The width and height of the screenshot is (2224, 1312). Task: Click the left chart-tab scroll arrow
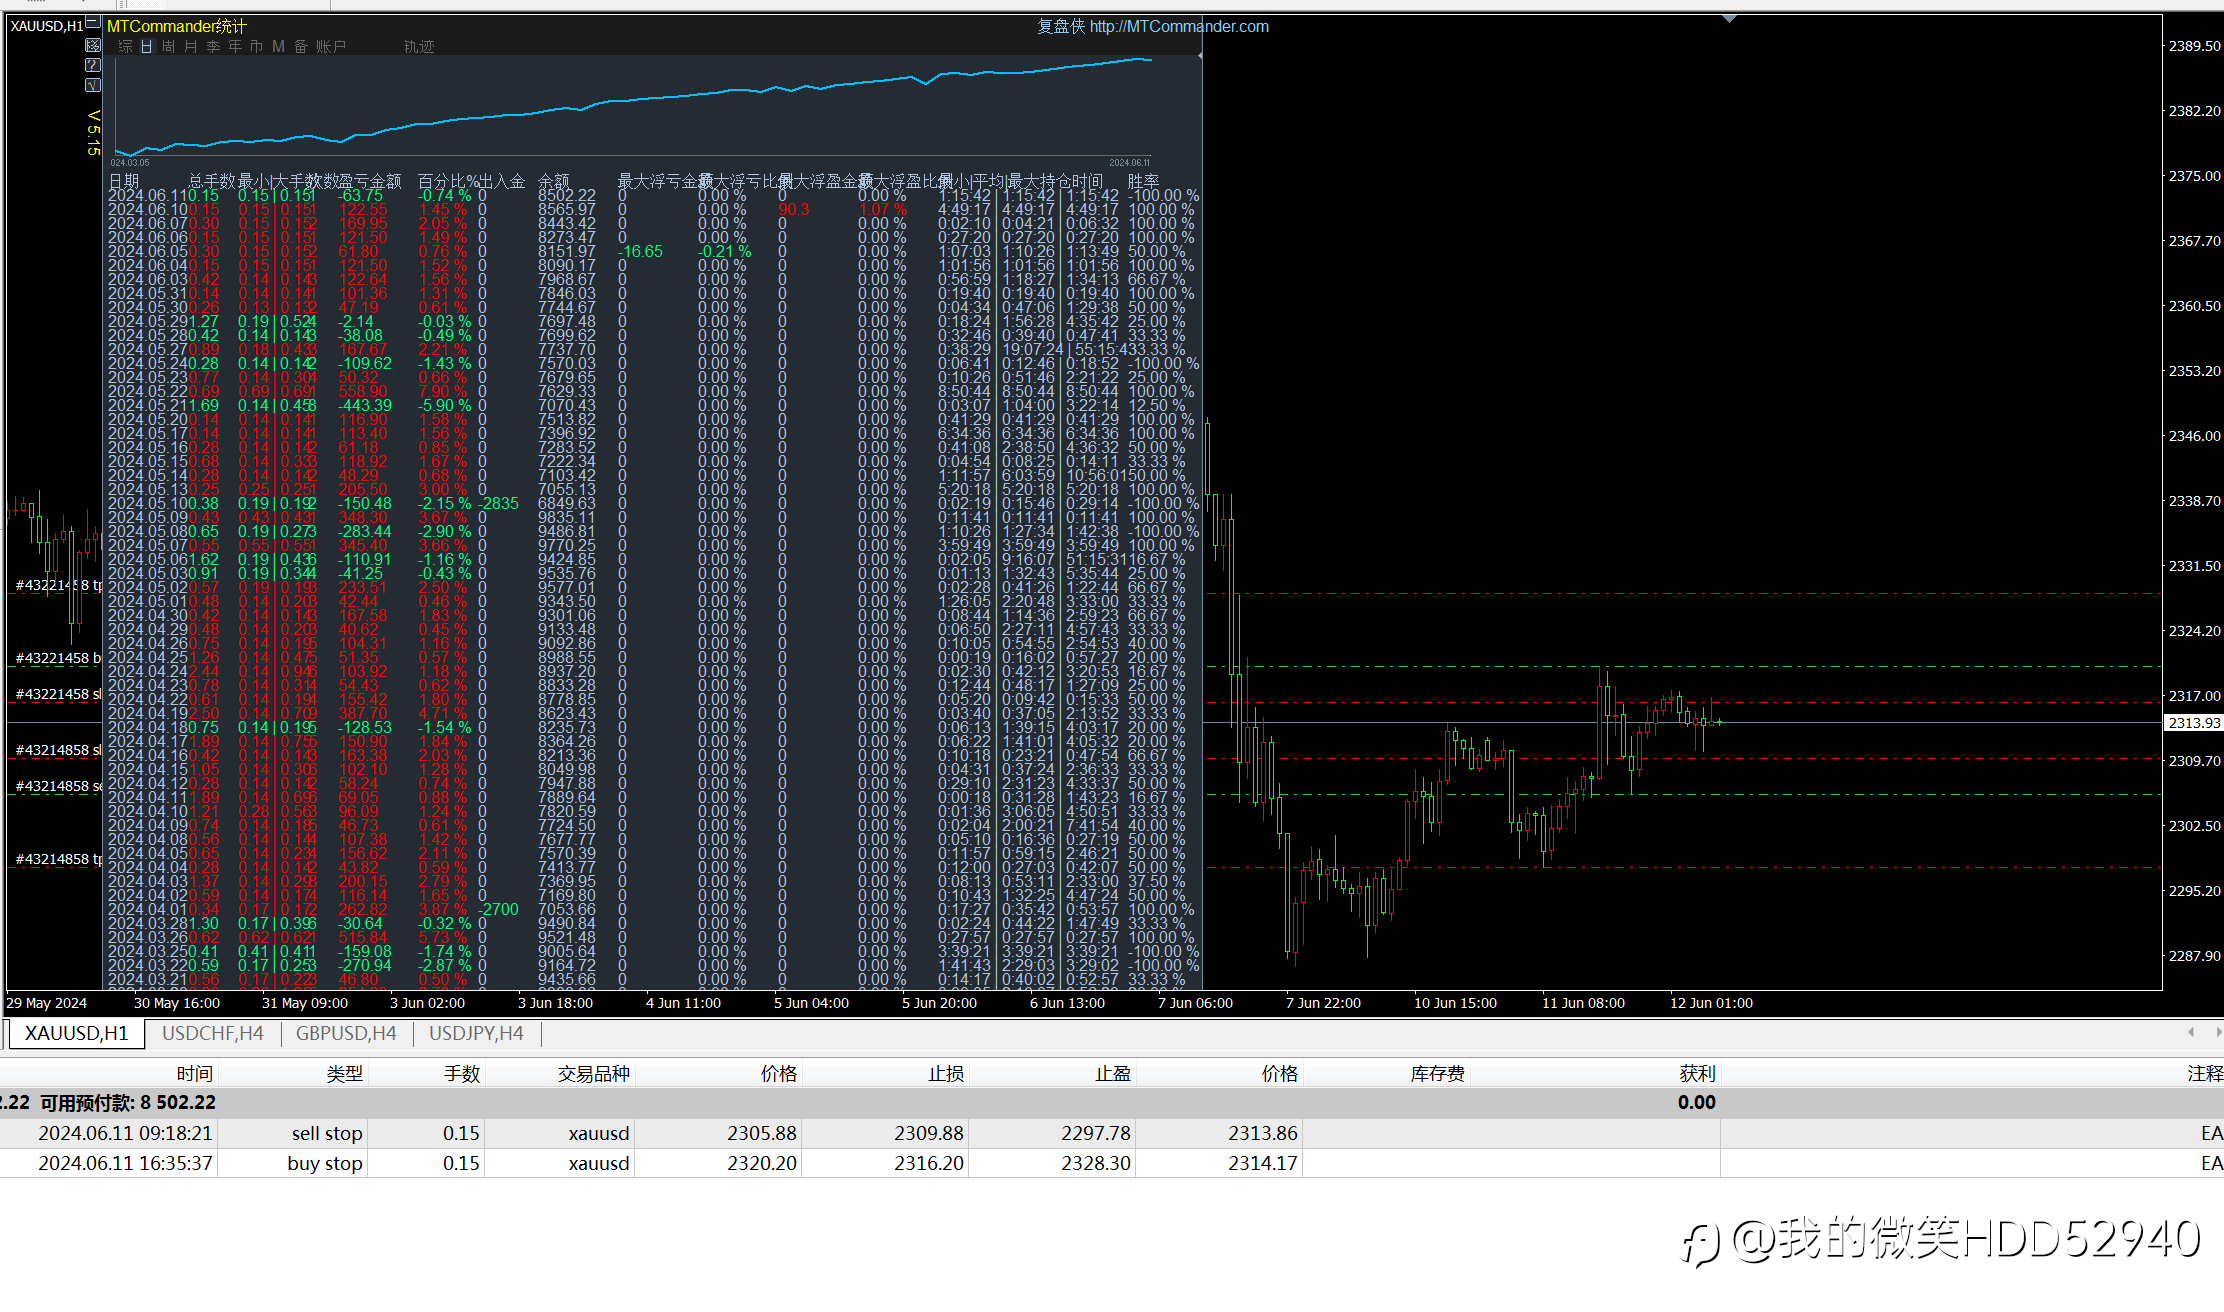coord(2191,1032)
